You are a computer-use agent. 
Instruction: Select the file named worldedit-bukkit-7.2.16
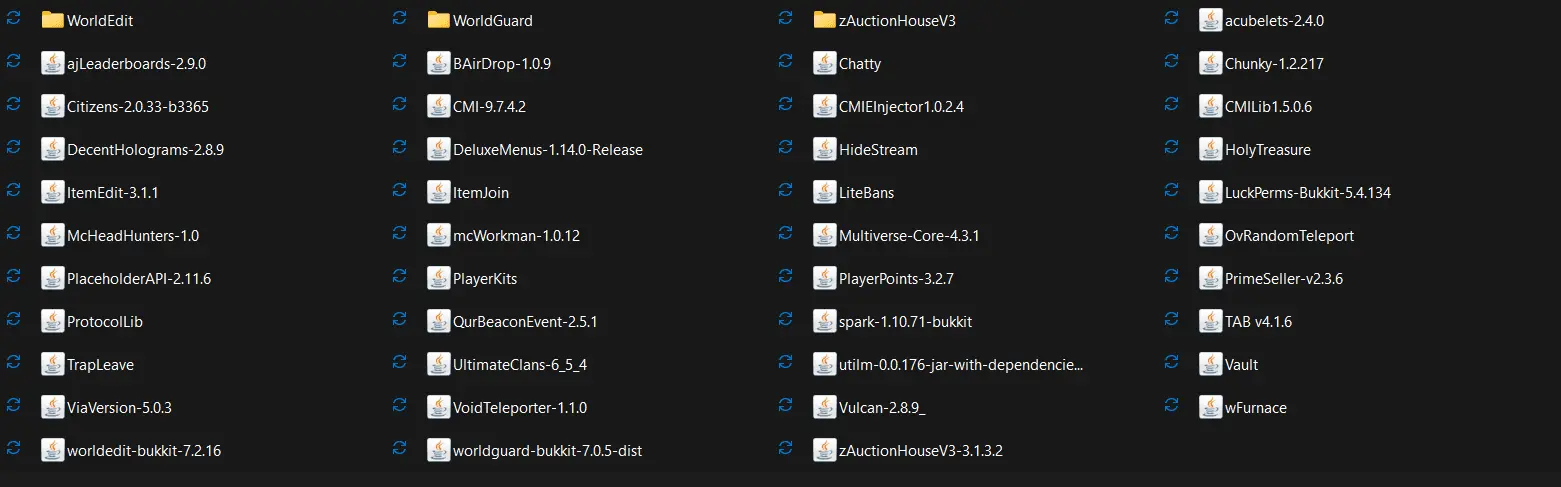[144, 451]
